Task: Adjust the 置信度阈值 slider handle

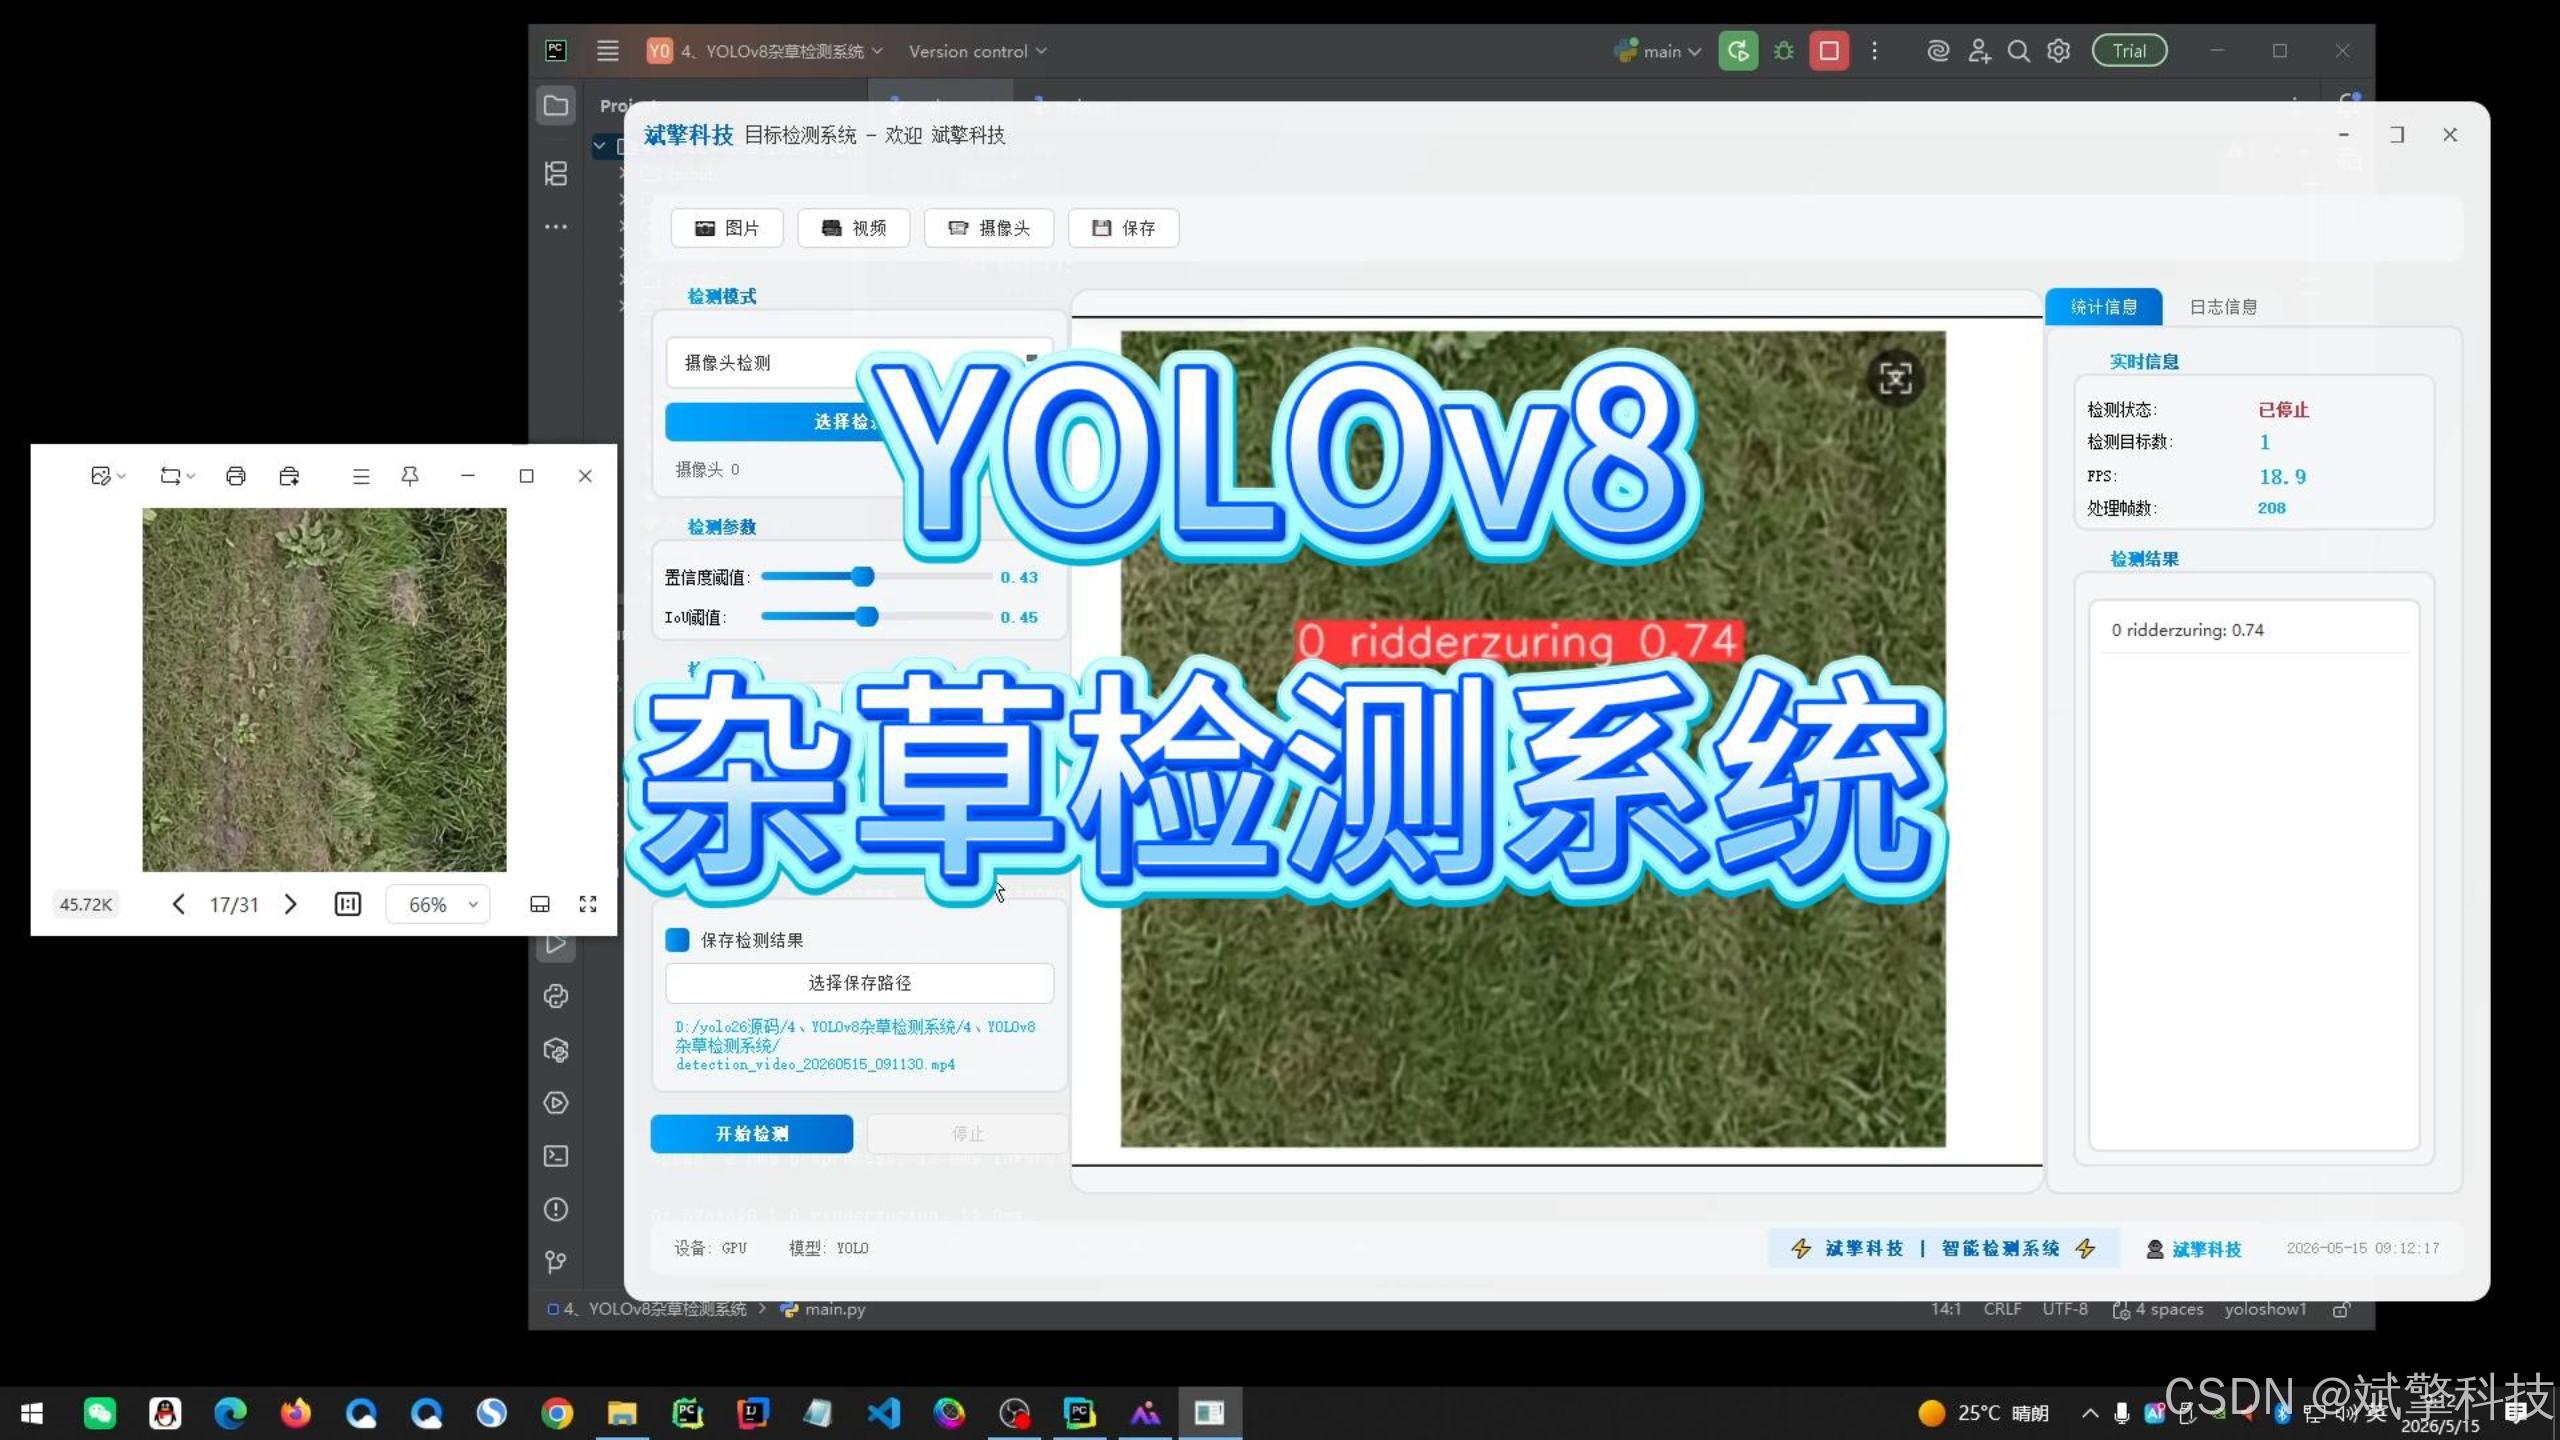Action: click(x=863, y=577)
